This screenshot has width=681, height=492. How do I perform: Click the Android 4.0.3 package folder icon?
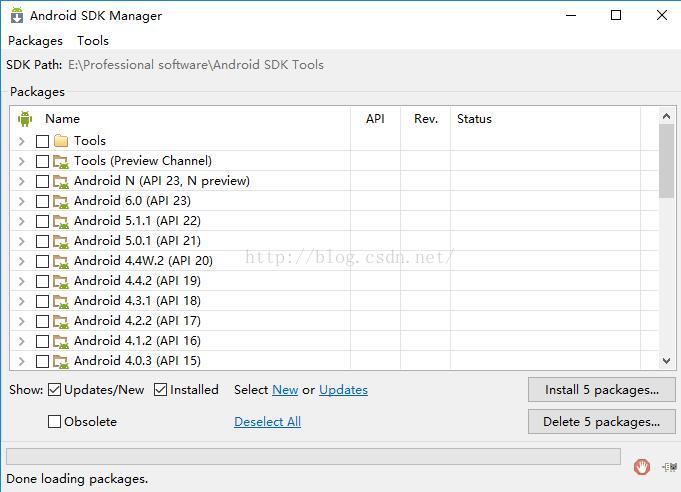[61, 361]
